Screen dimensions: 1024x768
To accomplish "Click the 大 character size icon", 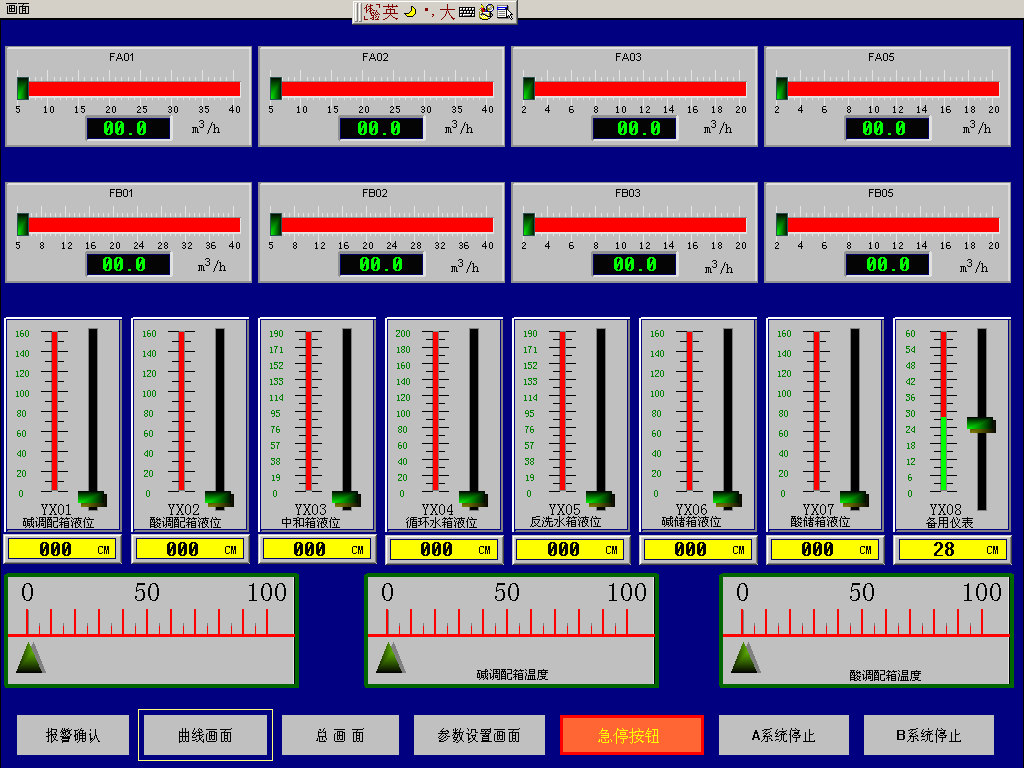I will click(x=447, y=12).
